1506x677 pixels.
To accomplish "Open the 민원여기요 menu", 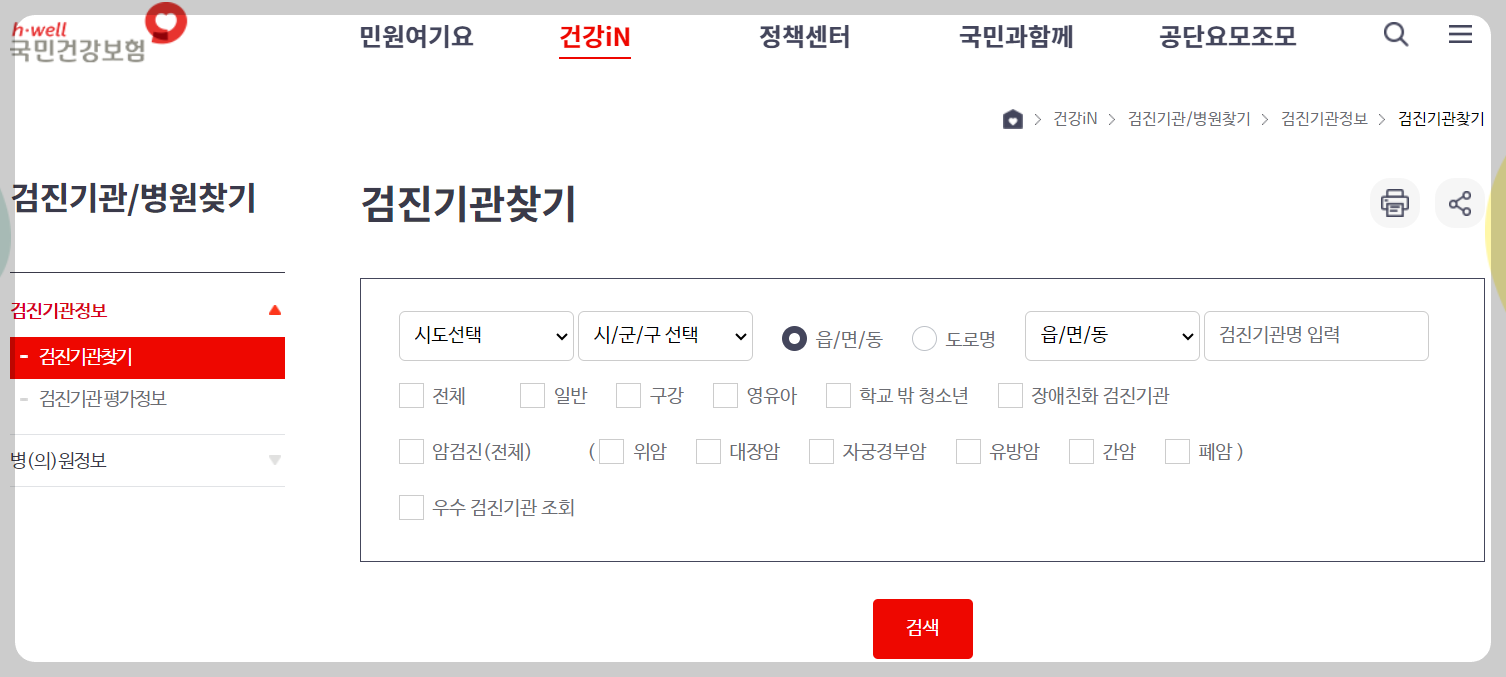I will tap(415, 36).
